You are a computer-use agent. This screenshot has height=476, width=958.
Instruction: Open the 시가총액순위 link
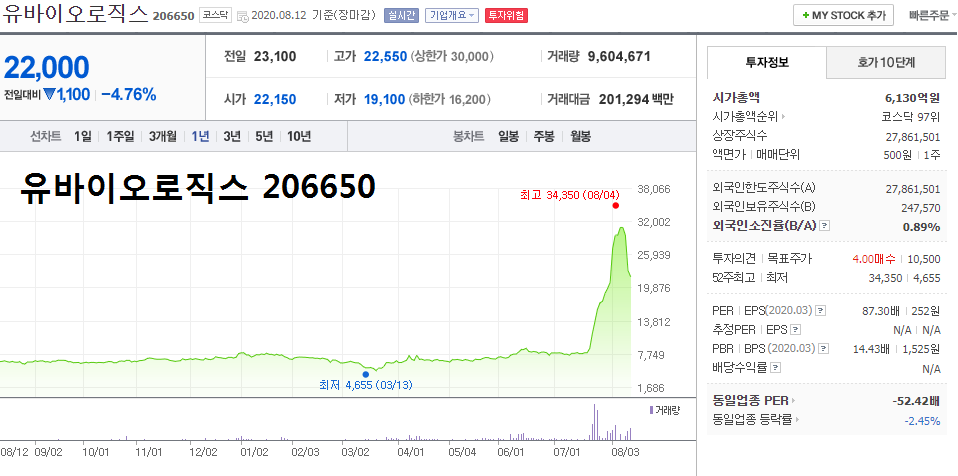coord(749,116)
